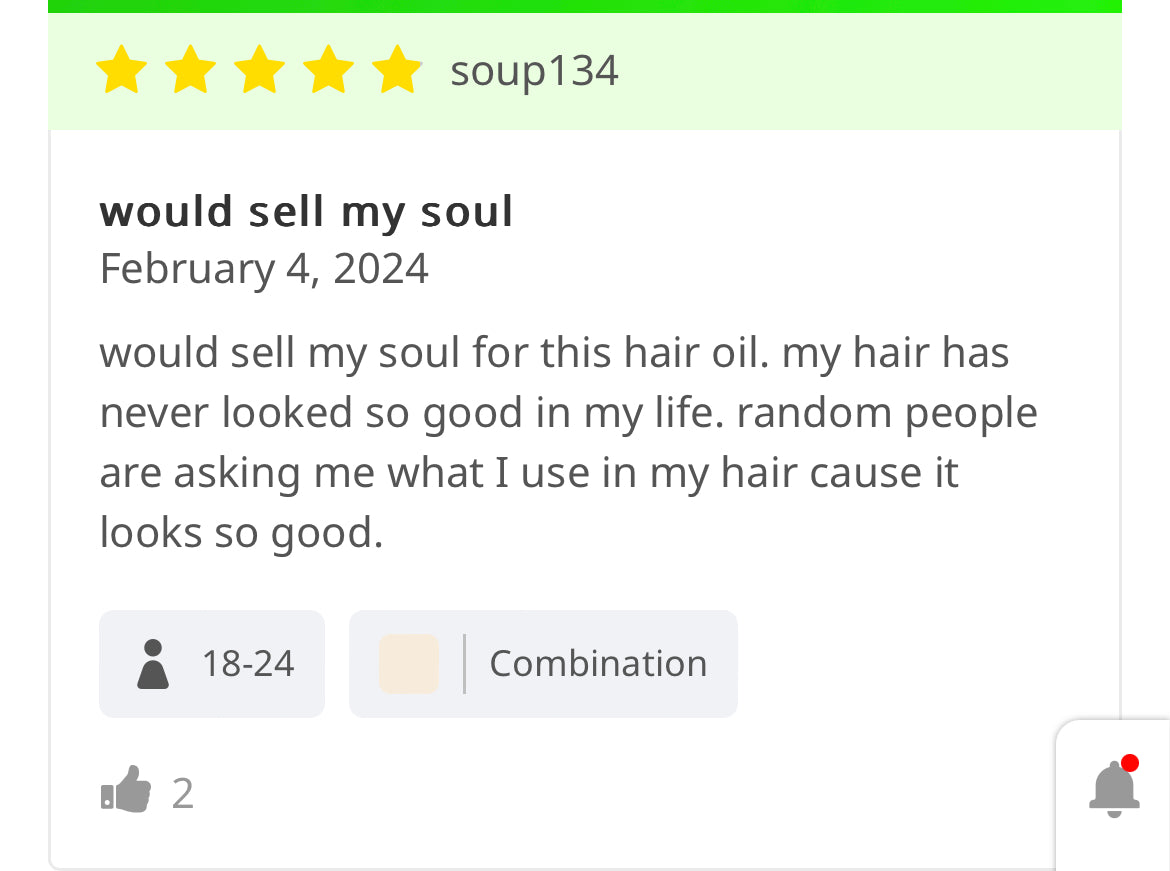Click the third star in the rating
The image size is (1170, 871).
click(259, 71)
